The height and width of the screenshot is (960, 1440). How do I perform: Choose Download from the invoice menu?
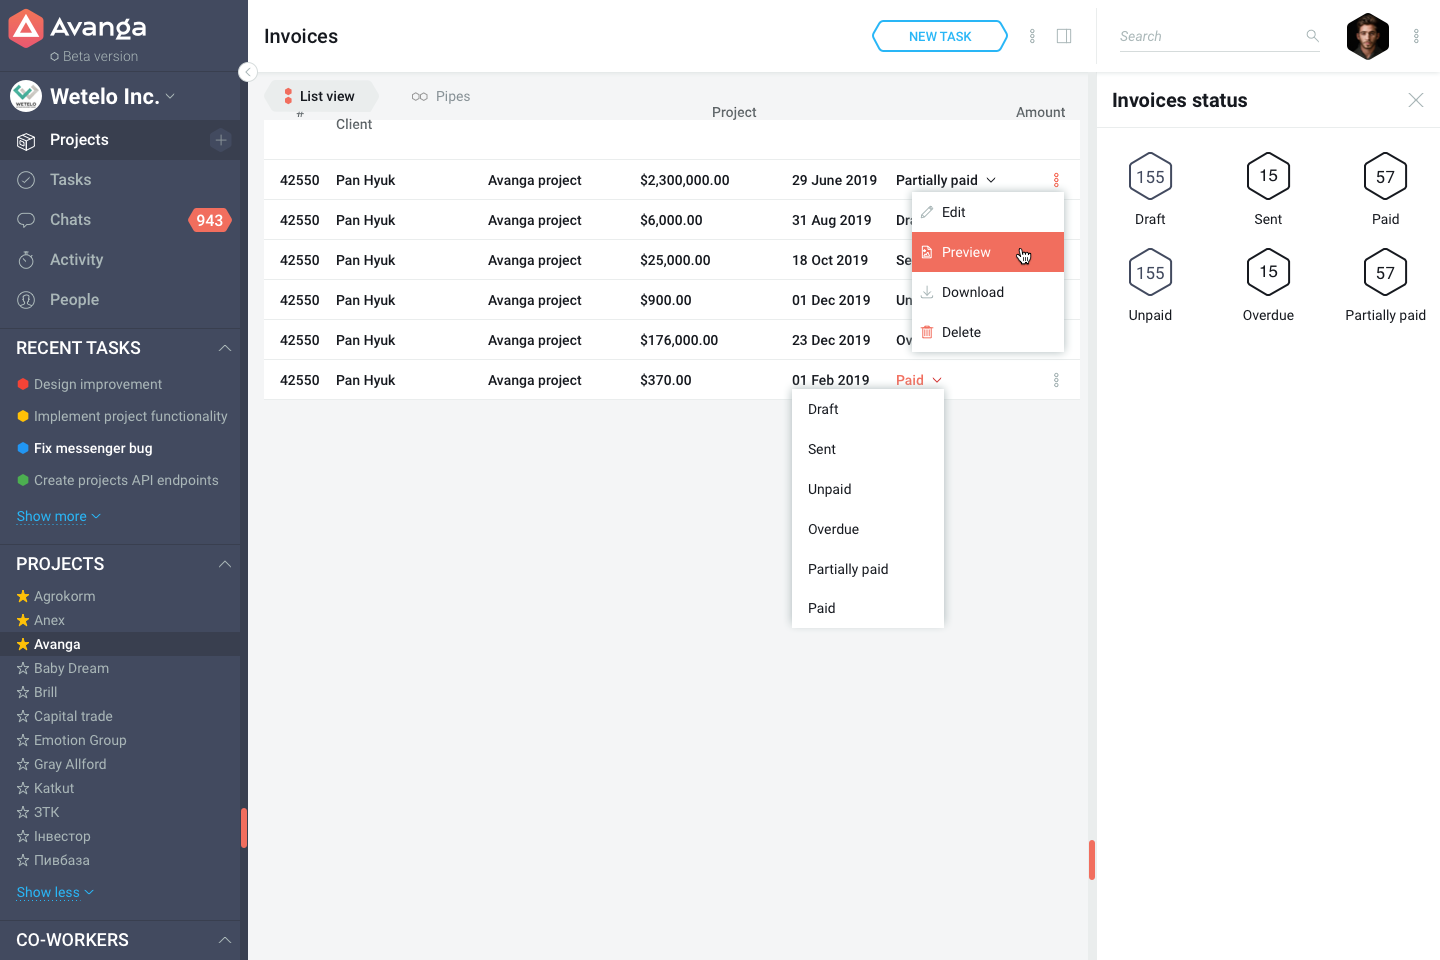pyautogui.click(x=988, y=292)
